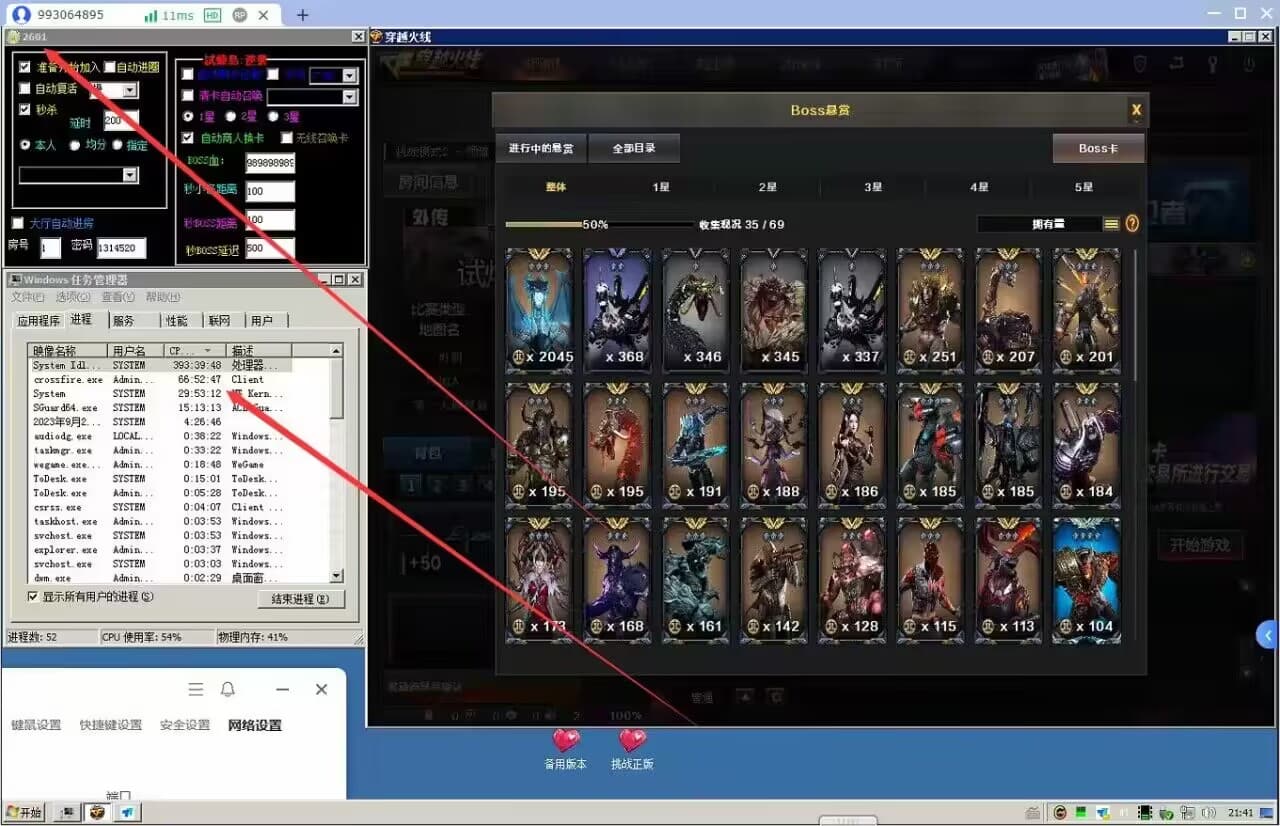Close the Boss悬赏 panel with the X

(1136, 110)
